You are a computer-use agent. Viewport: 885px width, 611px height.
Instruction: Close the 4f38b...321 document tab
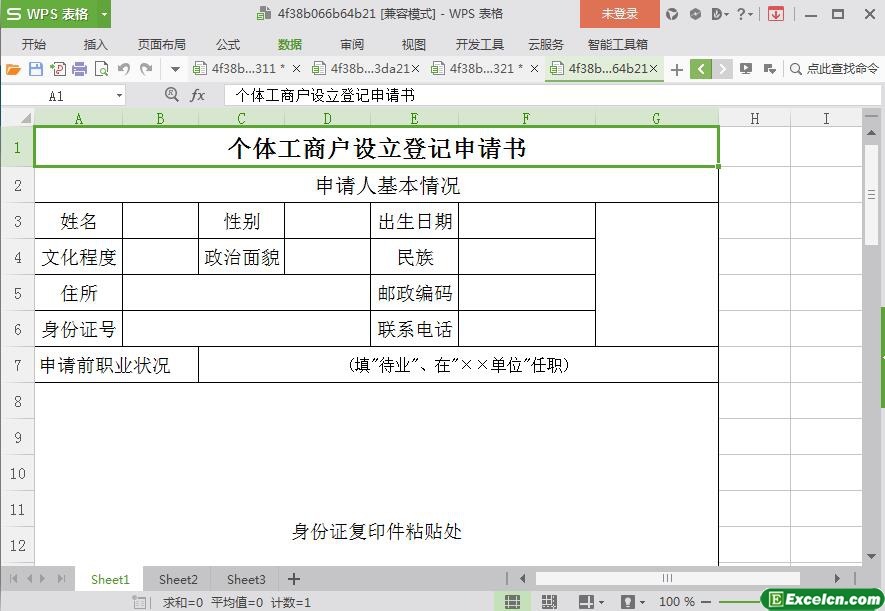click(534, 69)
